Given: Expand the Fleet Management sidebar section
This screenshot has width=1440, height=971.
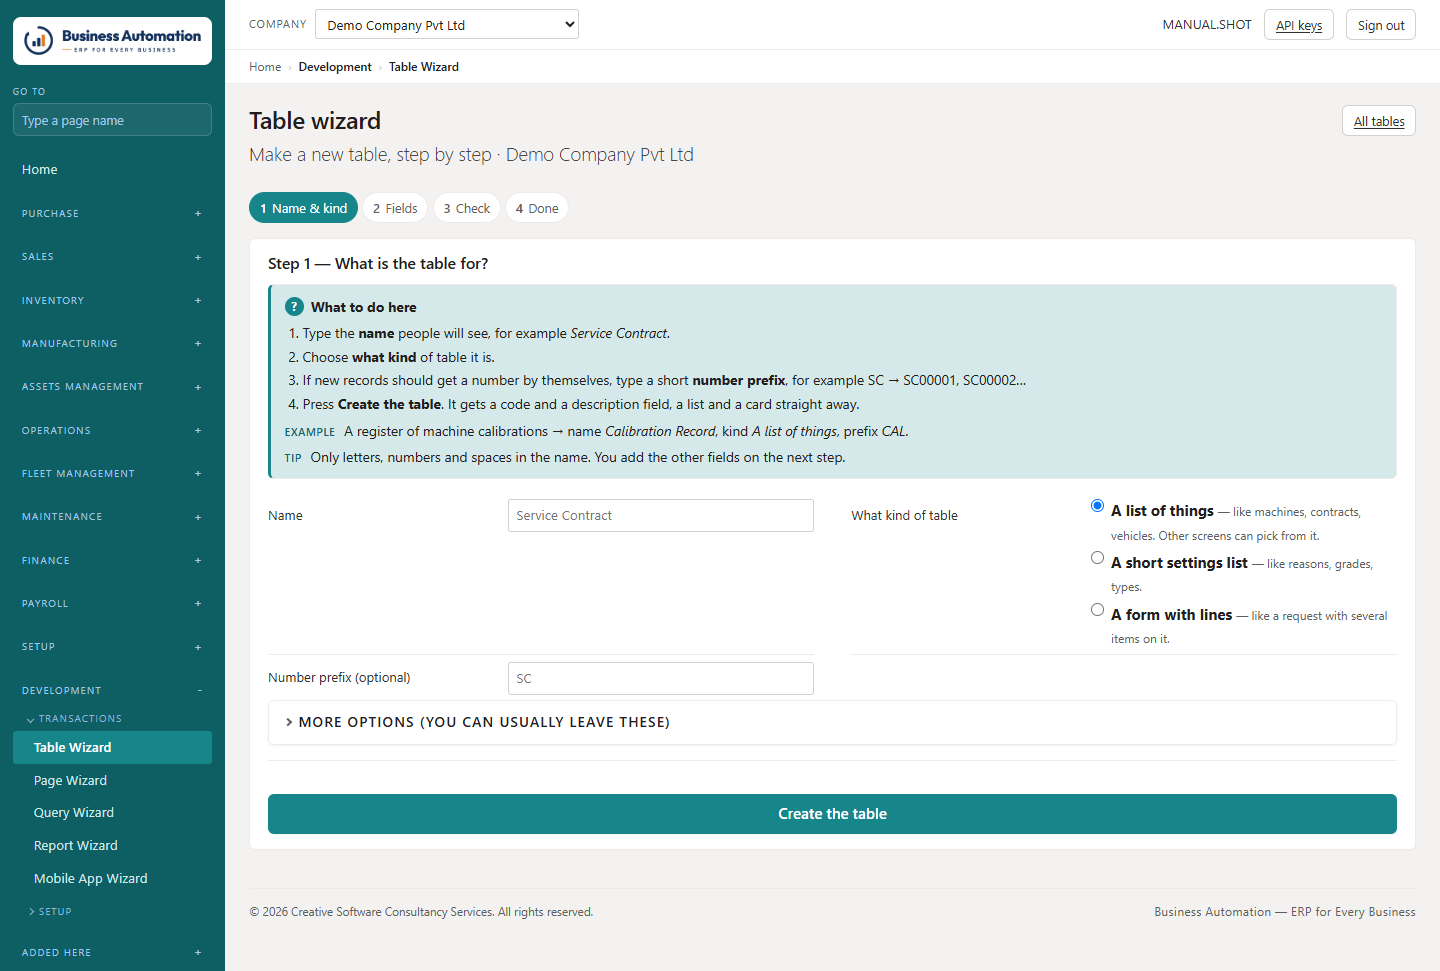Looking at the screenshot, I should [x=112, y=474].
